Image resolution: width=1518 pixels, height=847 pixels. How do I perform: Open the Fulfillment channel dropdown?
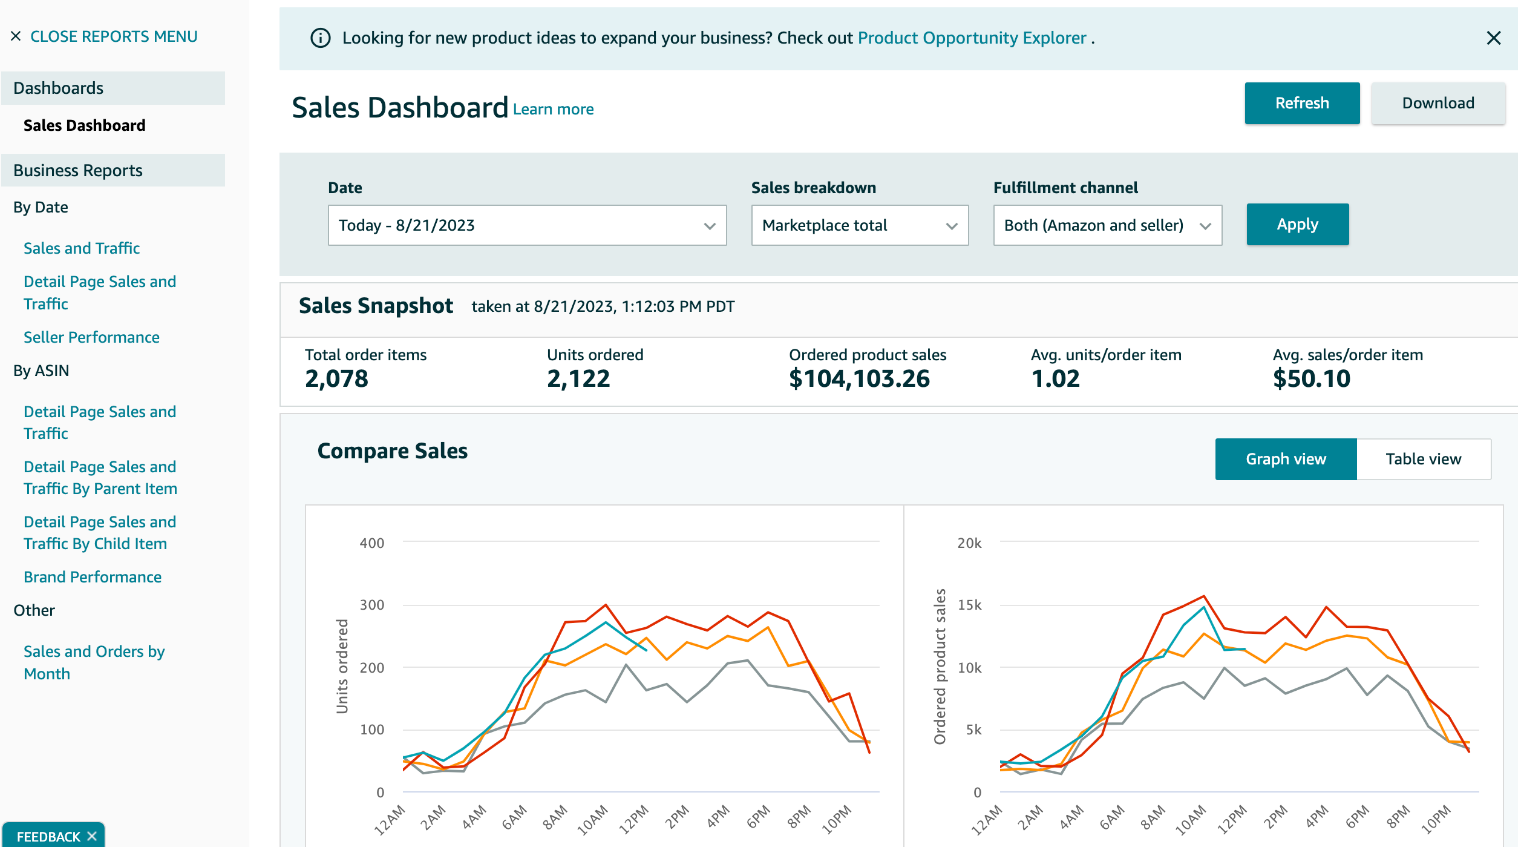[x=1107, y=225]
